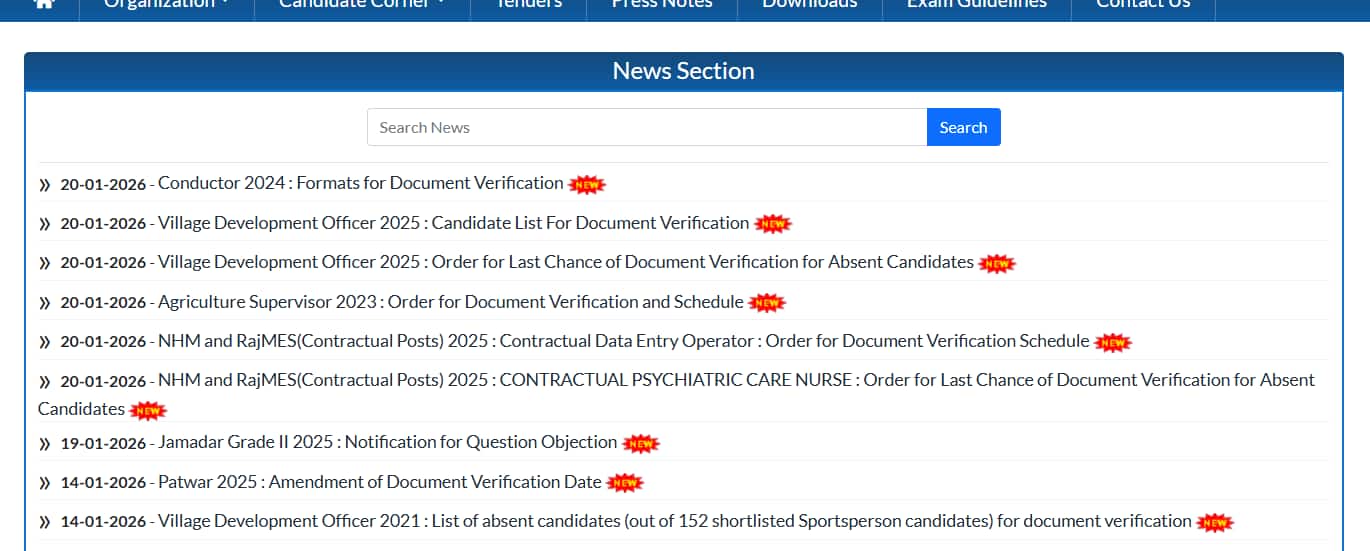Click NEW badge next to Agriculture Supervisor 2023
Viewport: 1370px width, 551px height.
[767, 303]
